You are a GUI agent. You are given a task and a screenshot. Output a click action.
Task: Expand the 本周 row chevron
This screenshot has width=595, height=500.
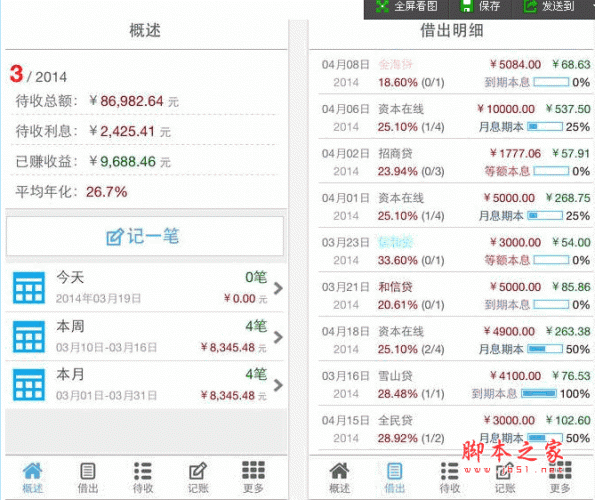click(x=279, y=337)
